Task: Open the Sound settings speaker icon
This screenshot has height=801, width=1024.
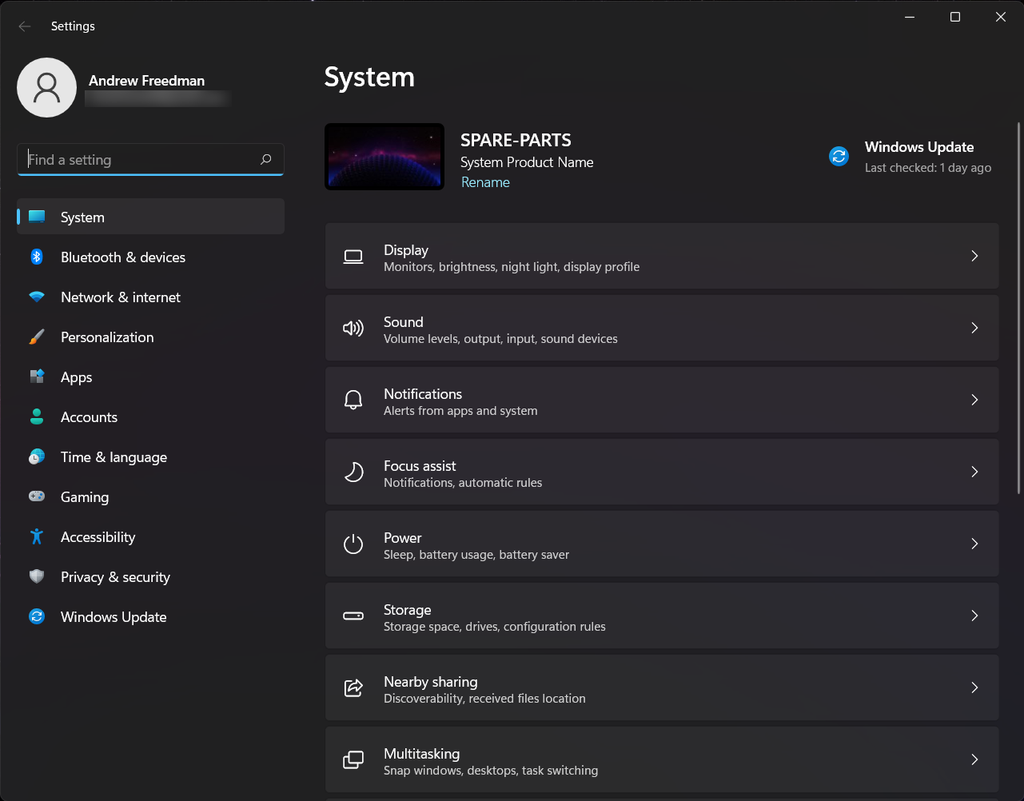Action: point(353,328)
